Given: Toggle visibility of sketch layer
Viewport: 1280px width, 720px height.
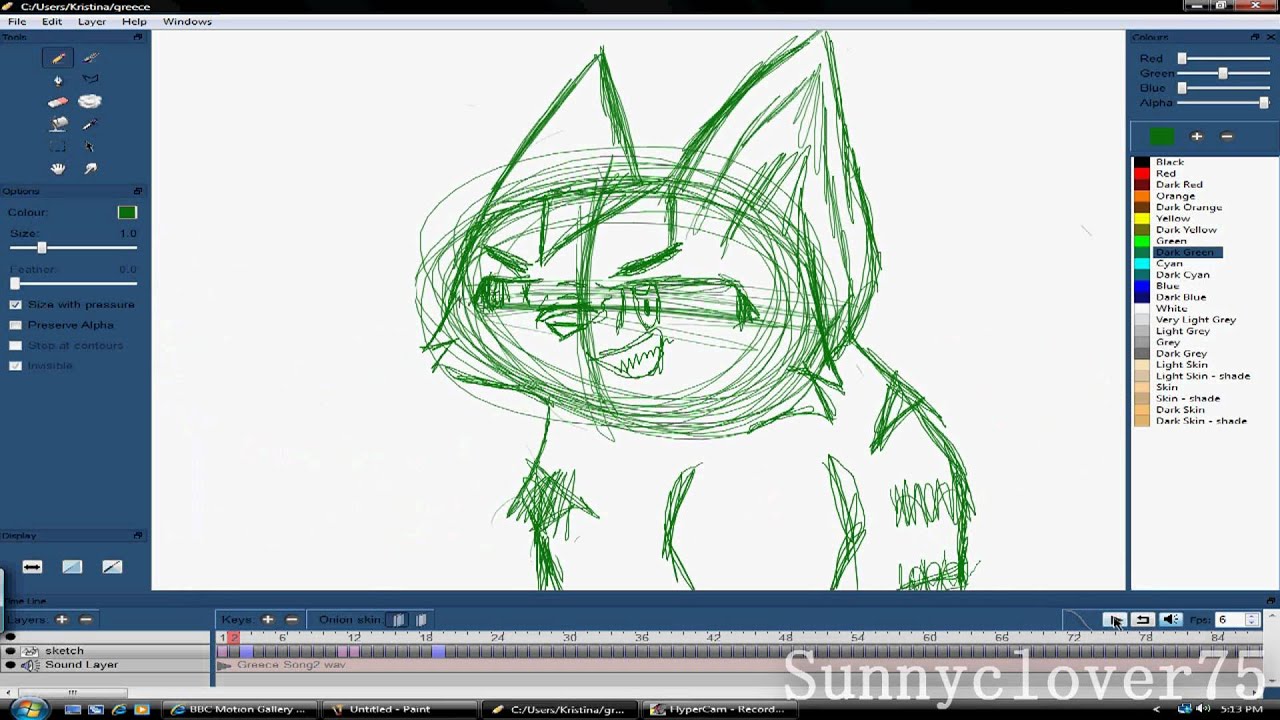Looking at the screenshot, I should (10, 651).
